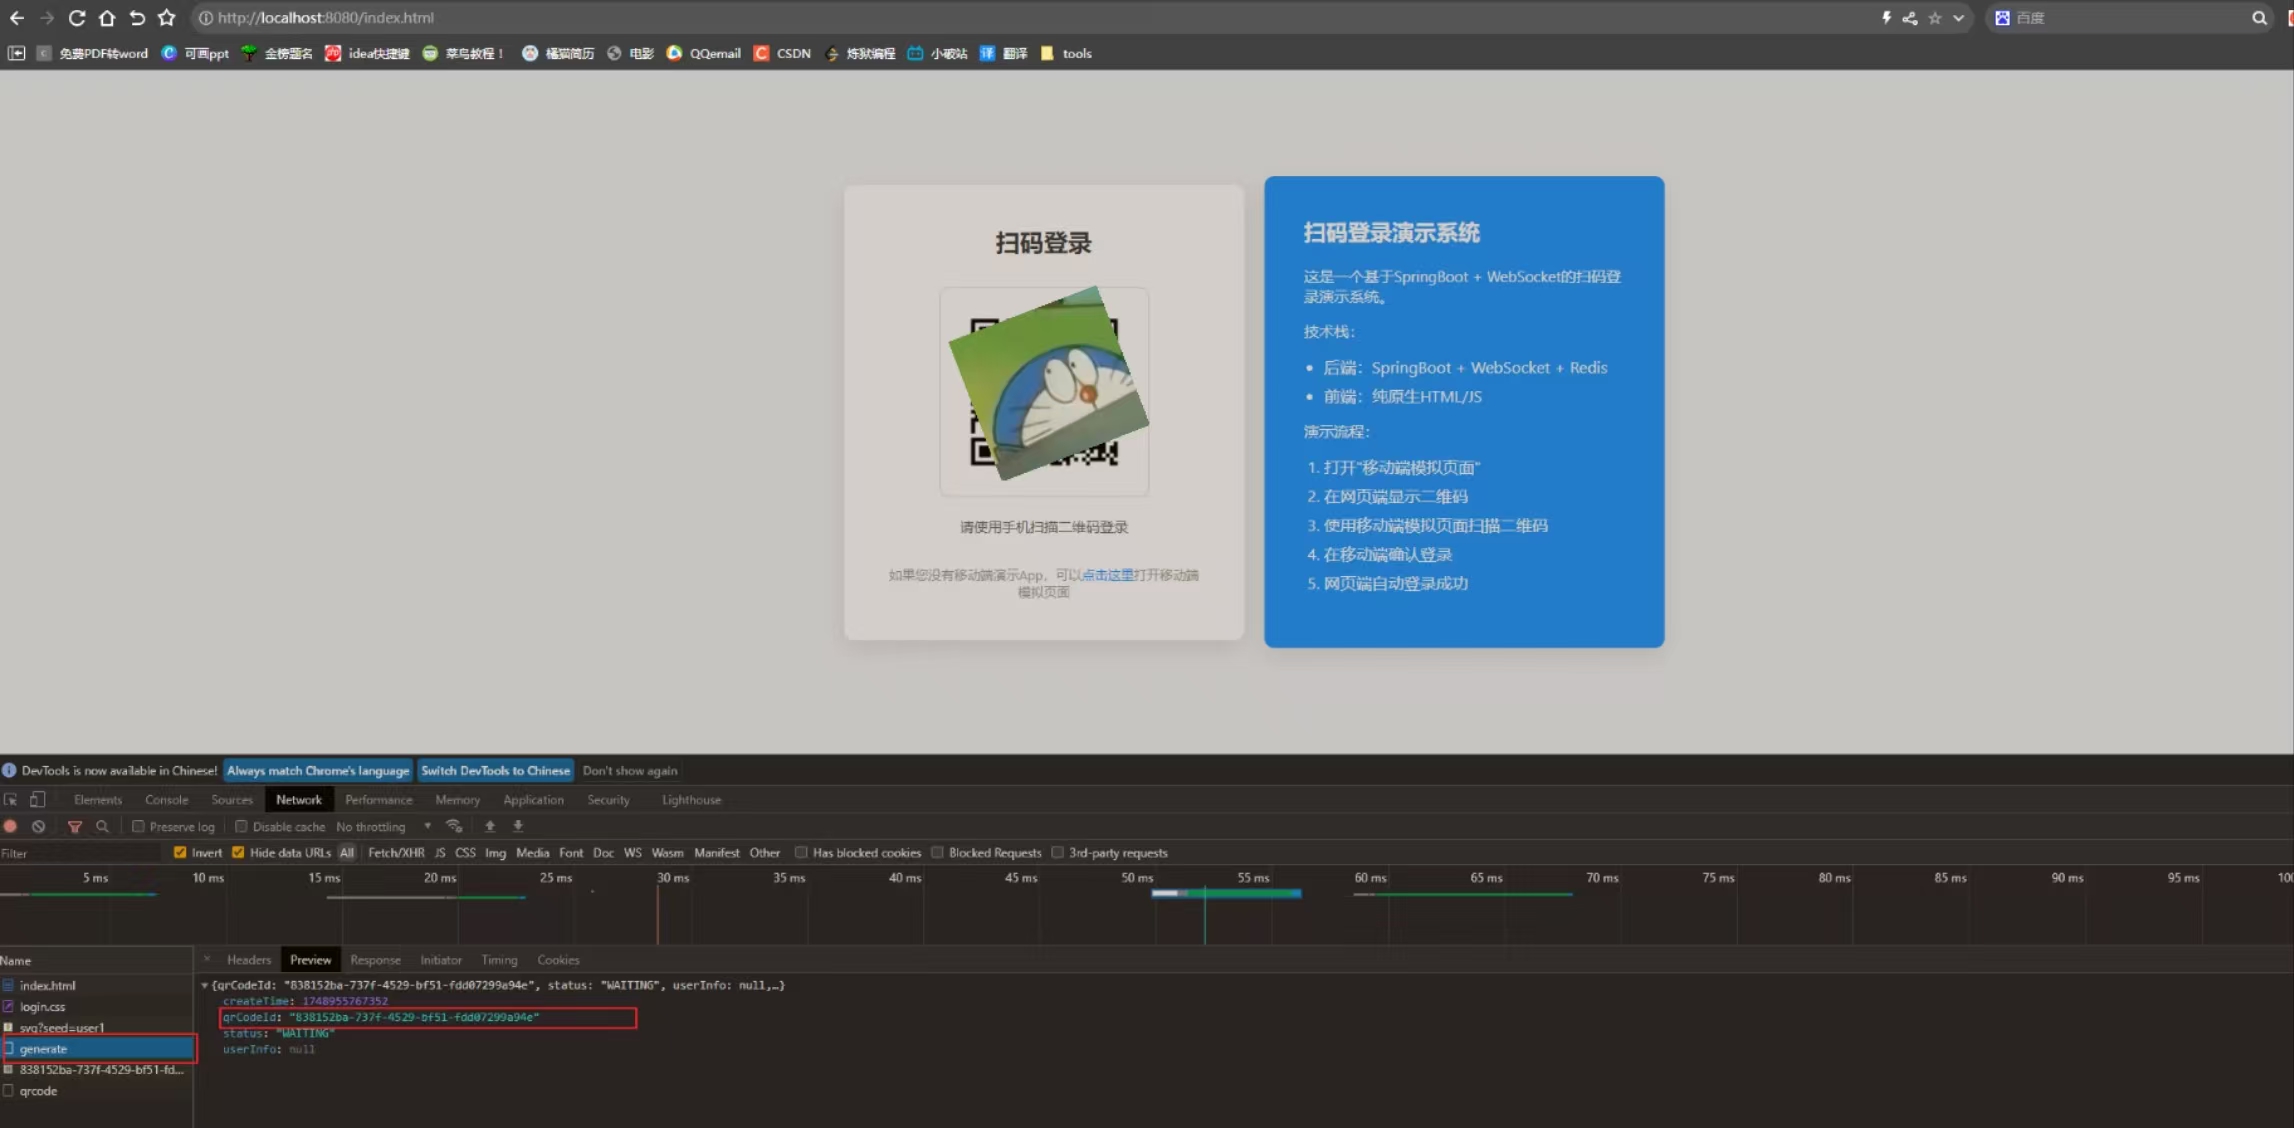This screenshot has width=2294, height=1128.
Task: Switch to the Lighthouse tab
Action: point(691,800)
